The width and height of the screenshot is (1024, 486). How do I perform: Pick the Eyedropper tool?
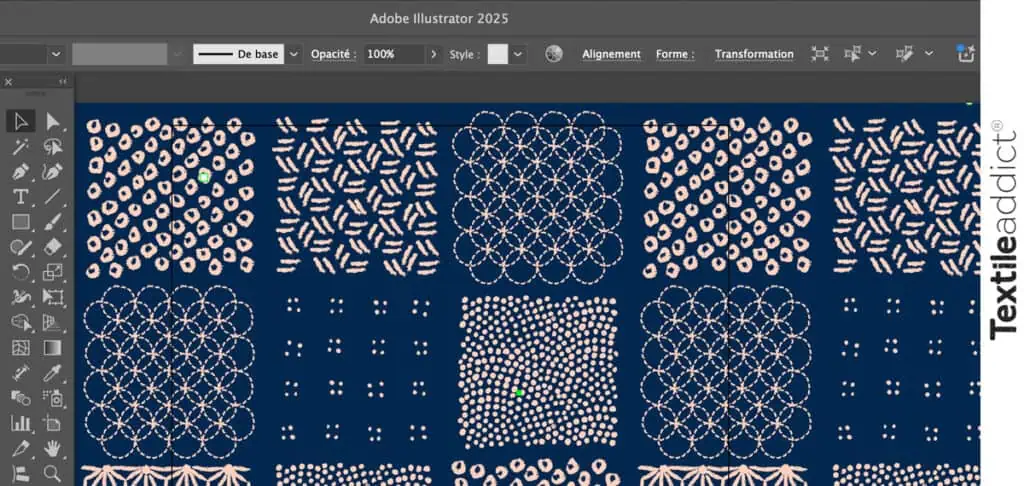pos(53,372)
